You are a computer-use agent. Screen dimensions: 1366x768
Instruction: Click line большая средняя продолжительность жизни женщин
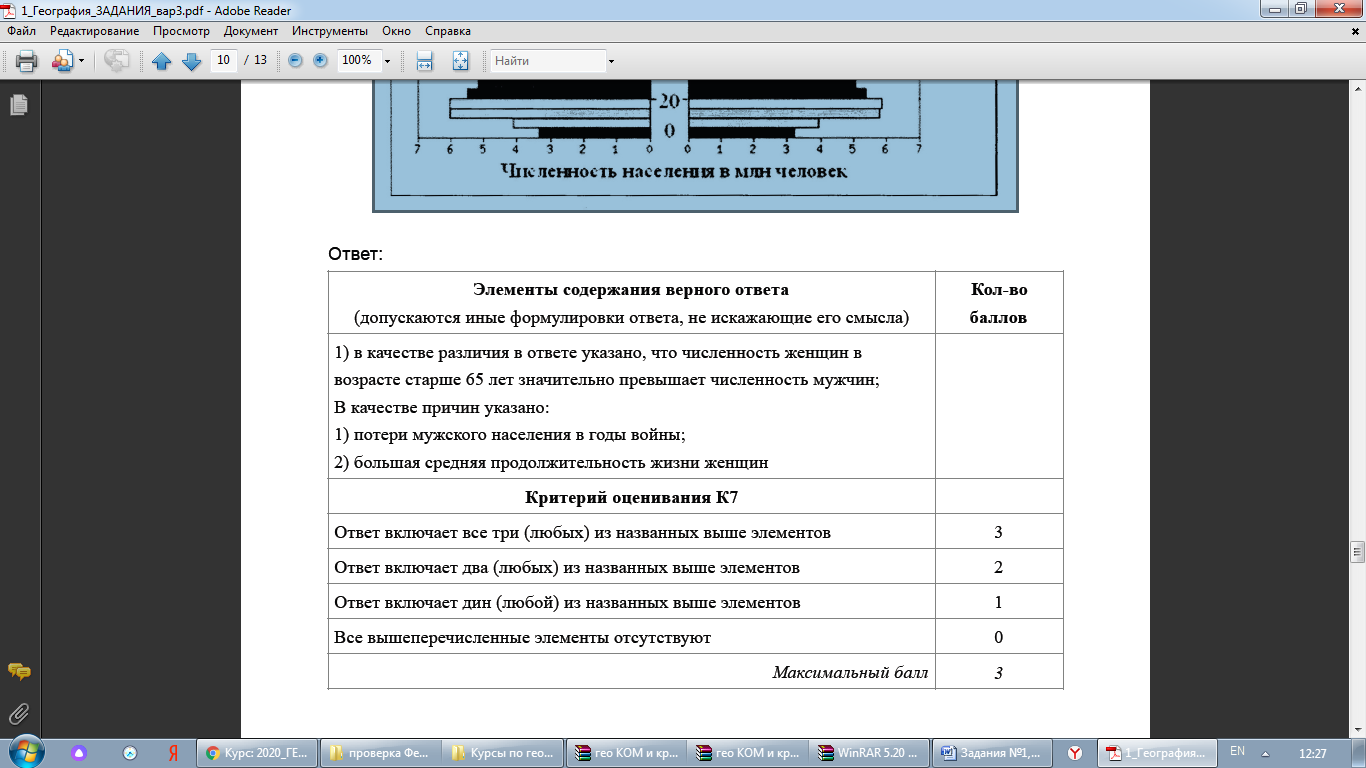(x=551, y=463)
